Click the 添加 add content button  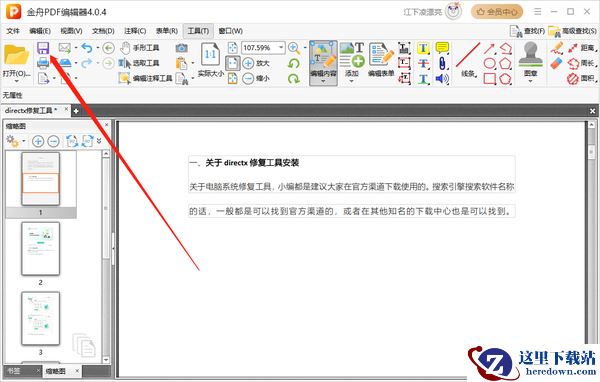point(352,59)
